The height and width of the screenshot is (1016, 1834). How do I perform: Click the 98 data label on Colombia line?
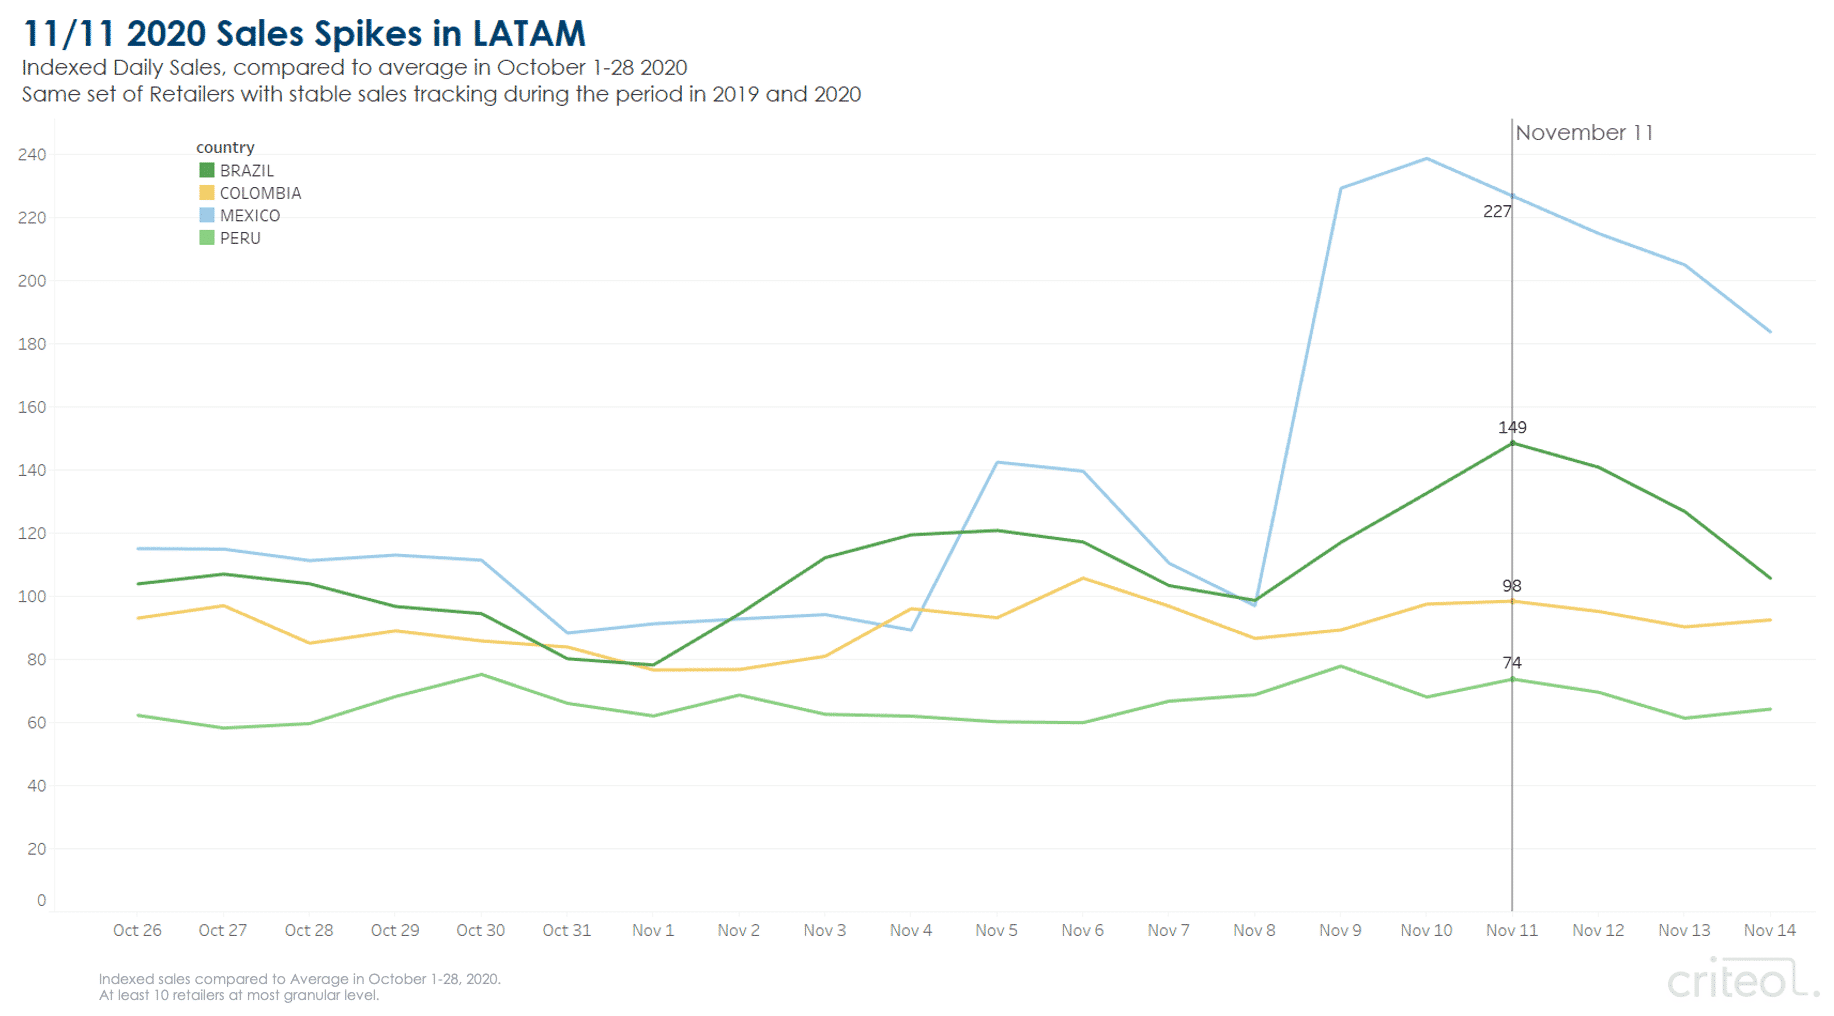pyautogui.click(x=1512, y=586)
